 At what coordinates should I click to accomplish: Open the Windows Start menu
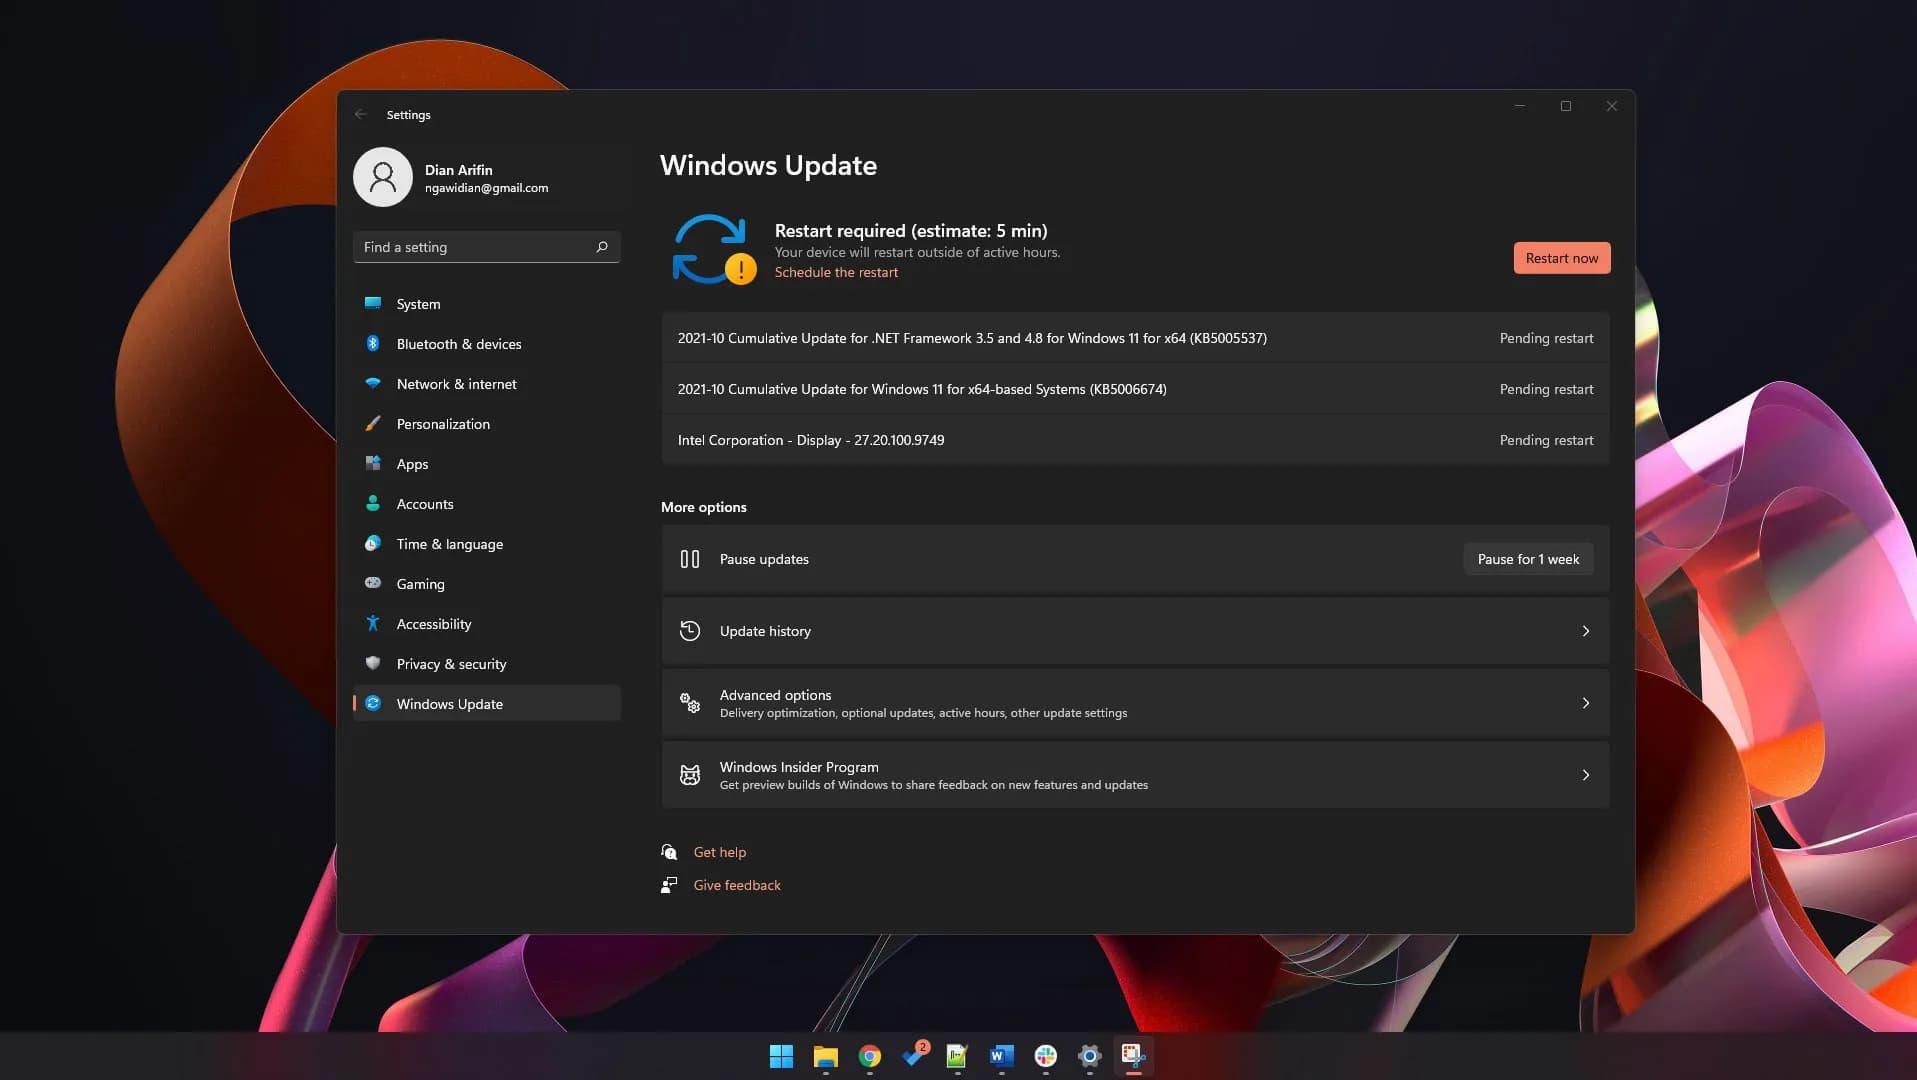pyautogui.click(x=781, y=1056)
